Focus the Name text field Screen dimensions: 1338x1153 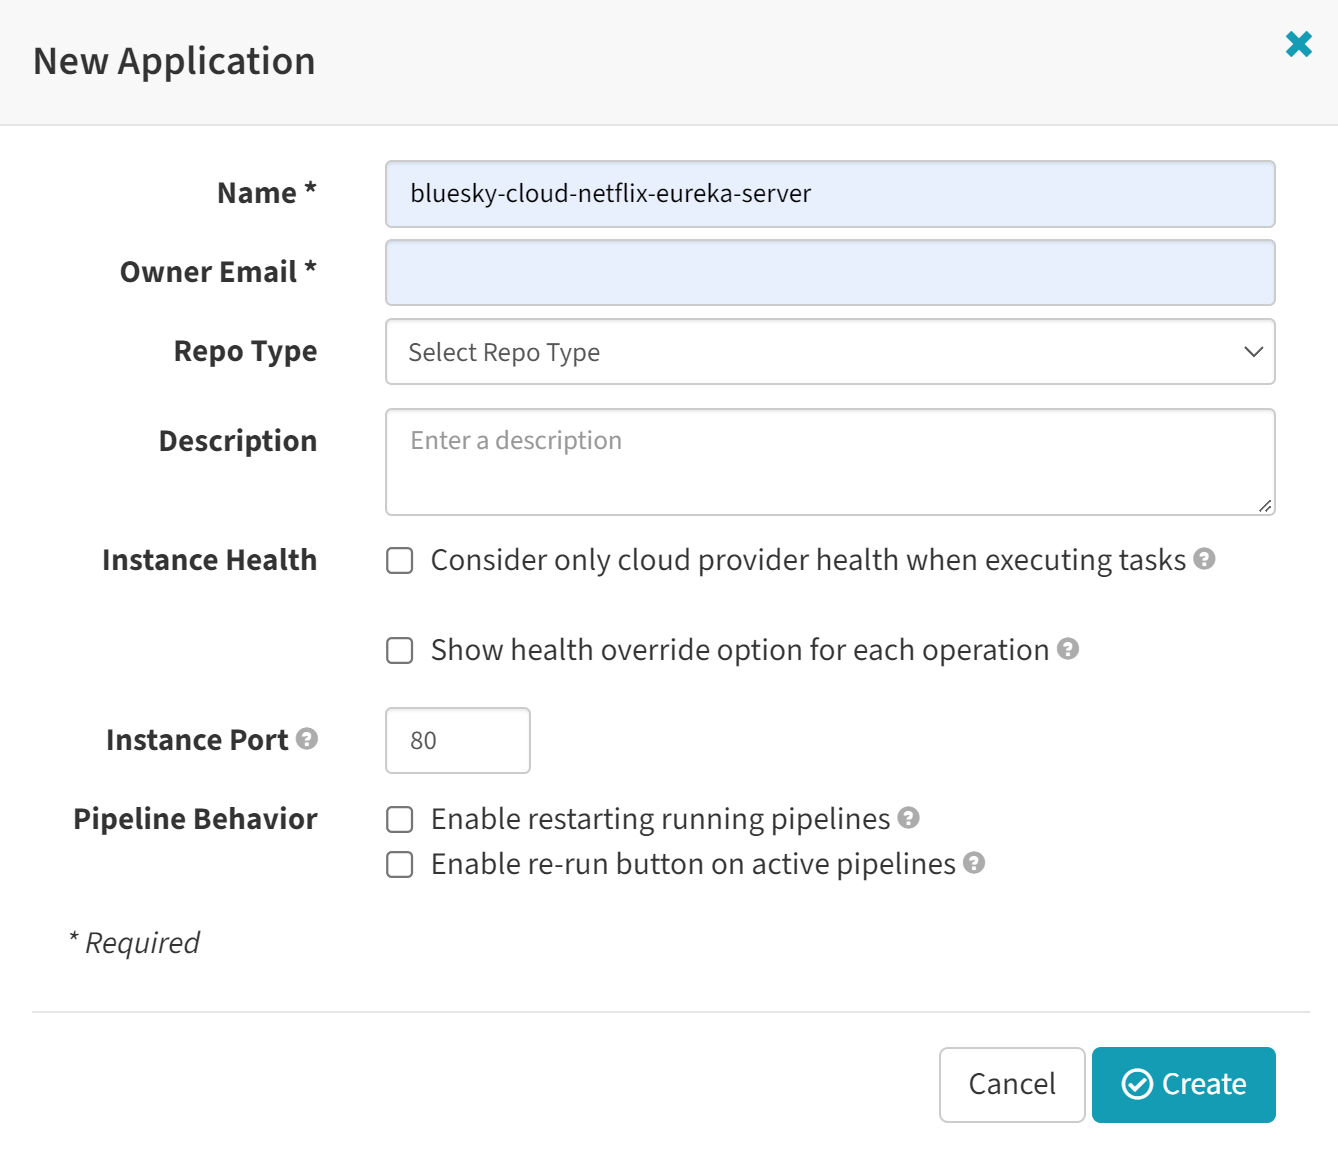coord(830,194)
